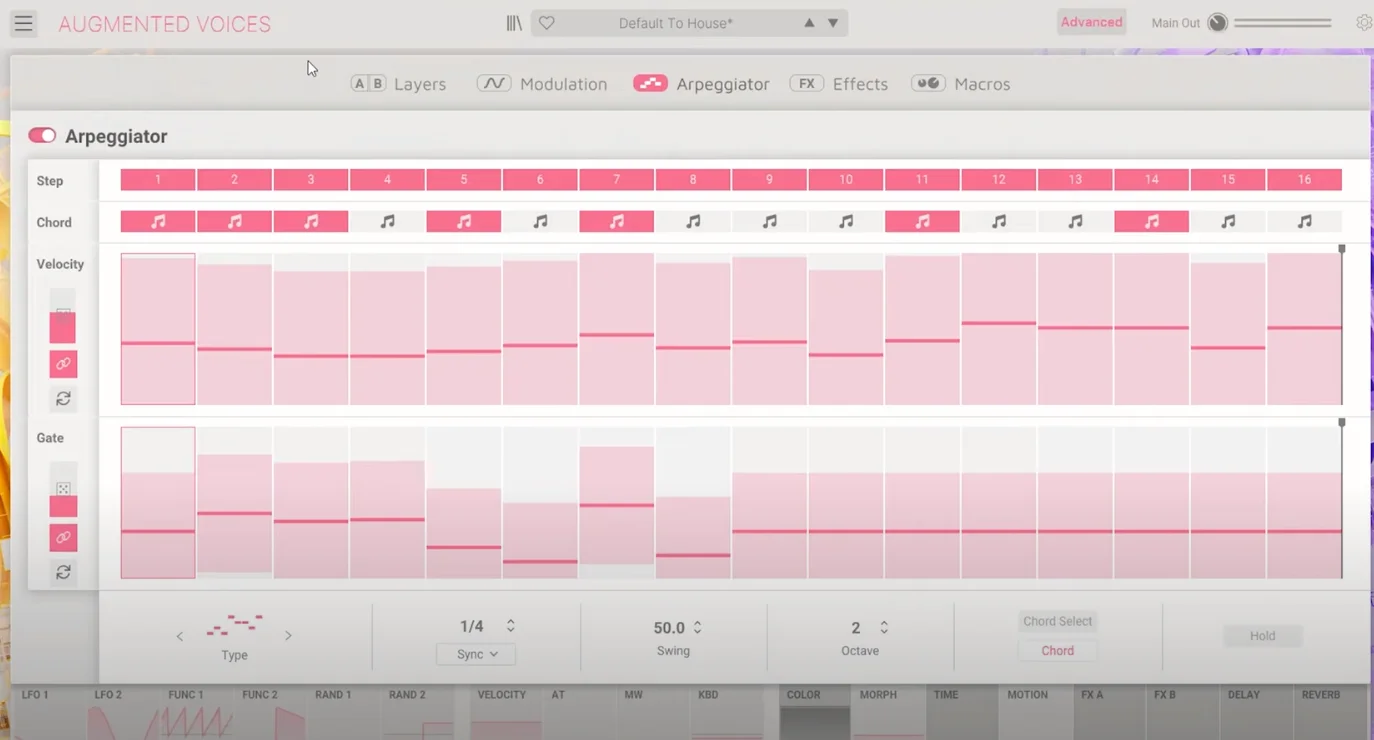
Task: Open the settings gear icon
Action: coord(1363,22)
